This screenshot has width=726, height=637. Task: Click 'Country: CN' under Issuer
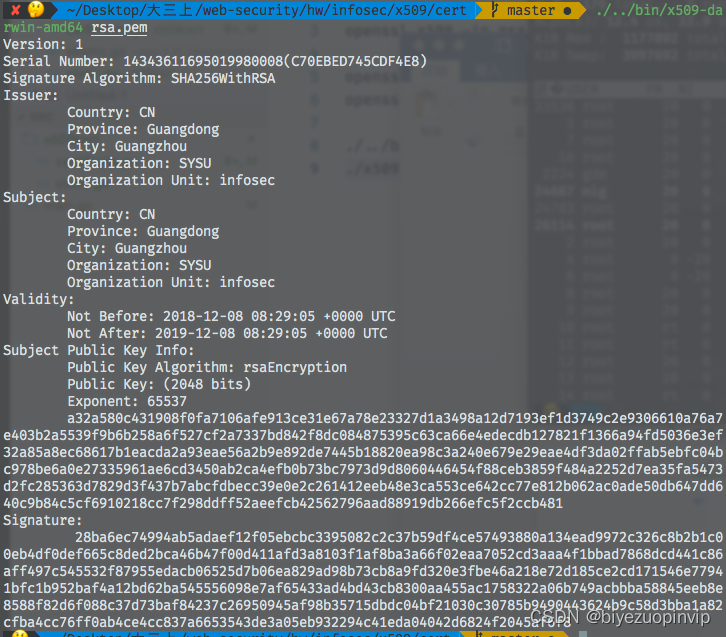tap(111, 112)
